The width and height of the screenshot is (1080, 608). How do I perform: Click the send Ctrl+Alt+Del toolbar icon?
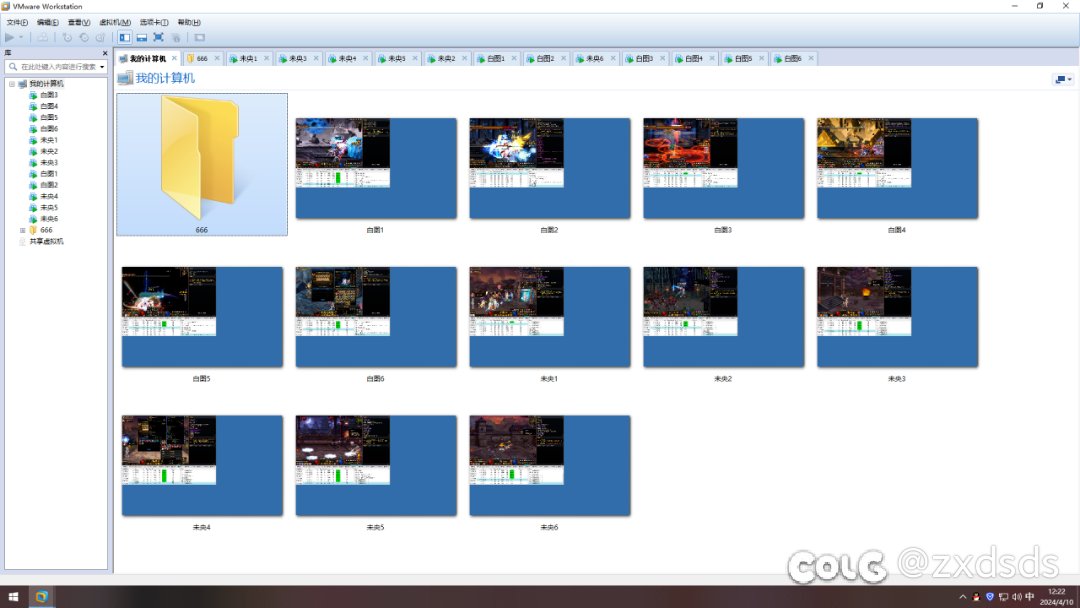coord(43,37)
